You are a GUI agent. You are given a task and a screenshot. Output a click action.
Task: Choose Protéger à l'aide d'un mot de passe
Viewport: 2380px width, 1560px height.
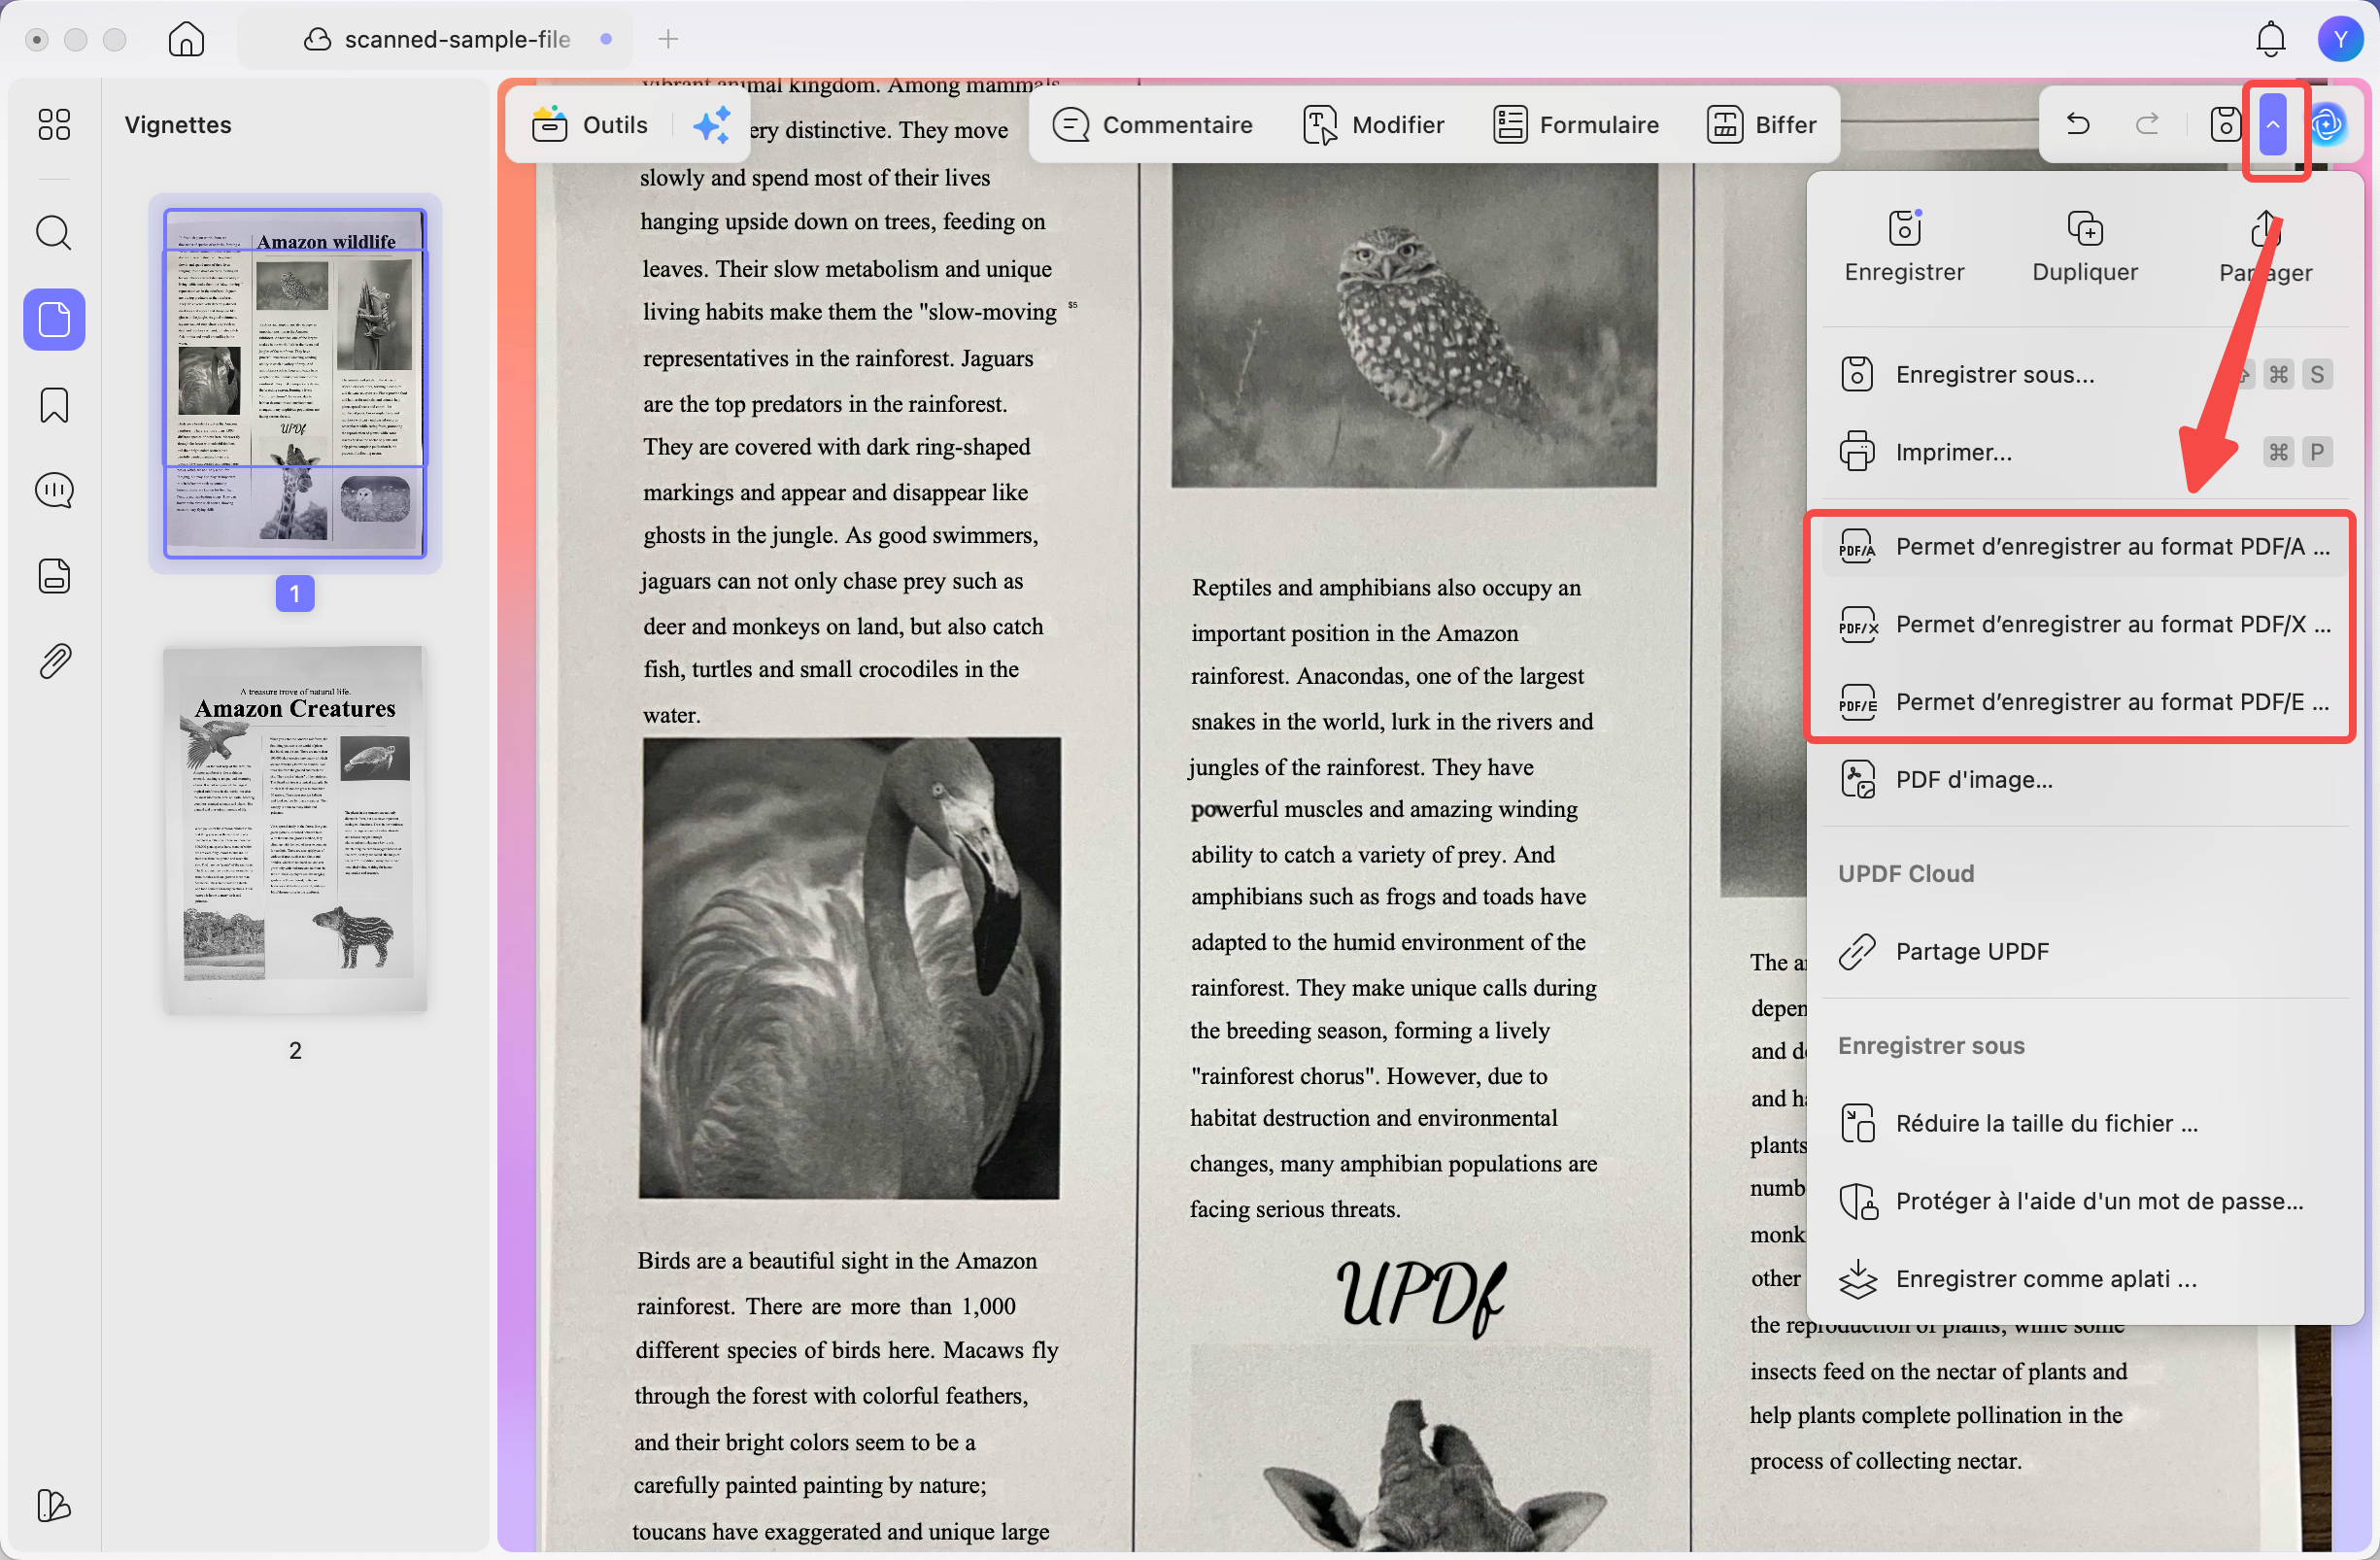tap(2085, 1202)
